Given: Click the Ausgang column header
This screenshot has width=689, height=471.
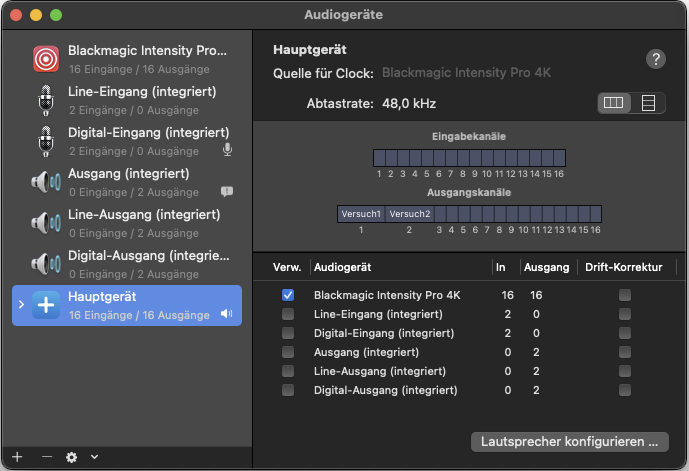Looking at the screenshot, I should (546, 267).
